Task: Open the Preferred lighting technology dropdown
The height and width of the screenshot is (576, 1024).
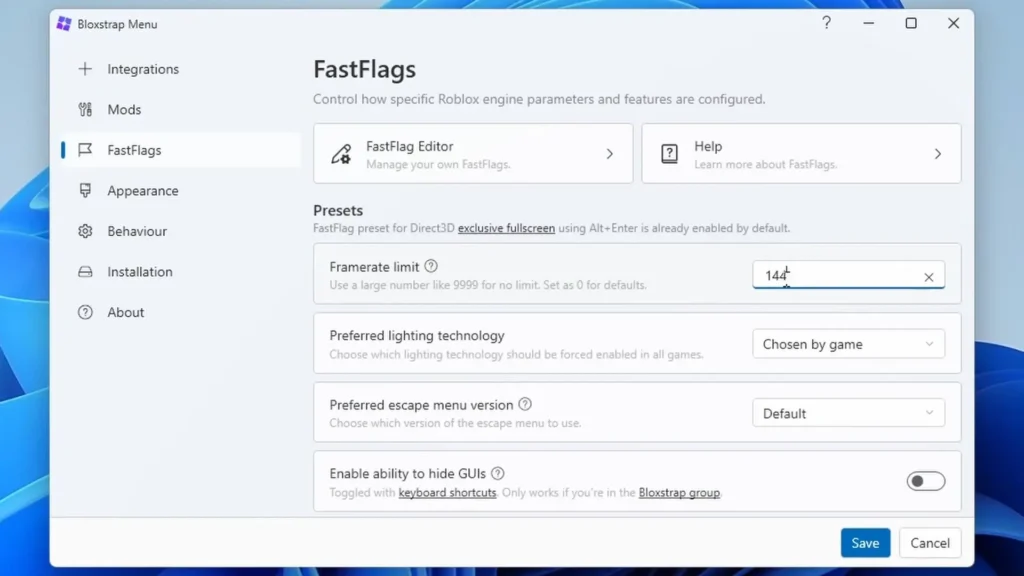Action: (848, 344)
